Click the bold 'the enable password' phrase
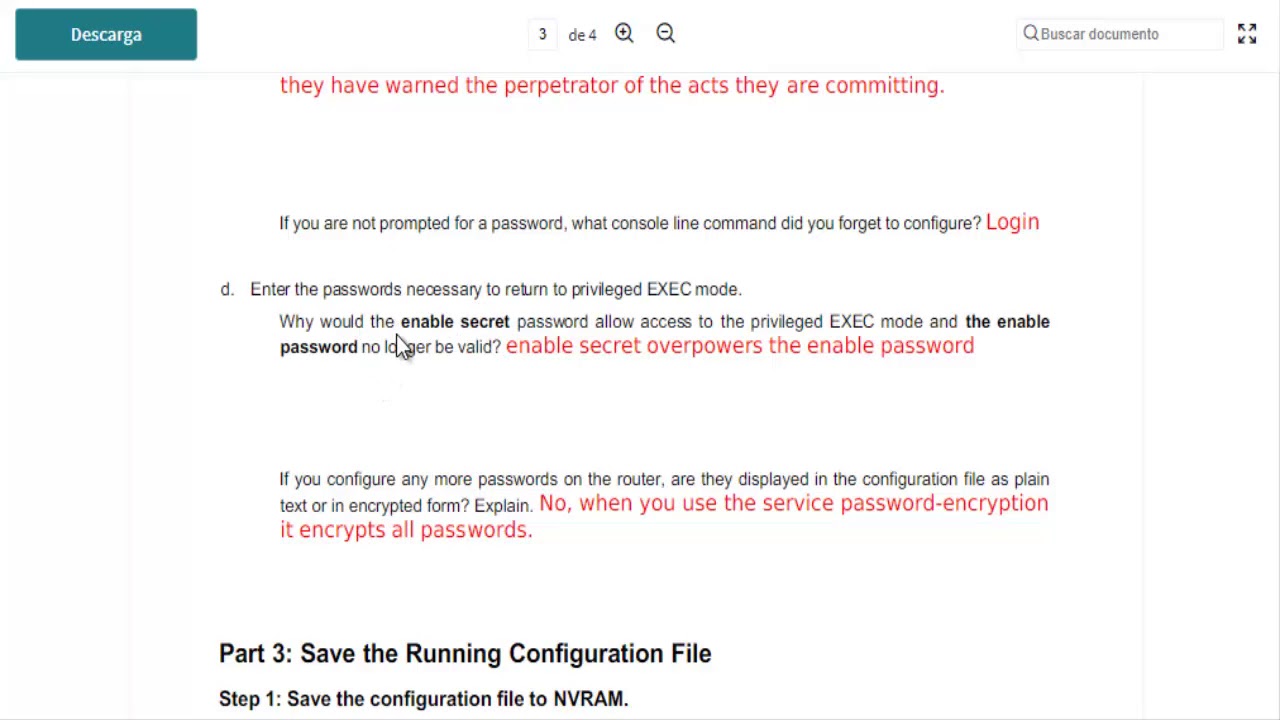Image resolution: width=1280 pixels, height=720 pixels. (1006, 322)
